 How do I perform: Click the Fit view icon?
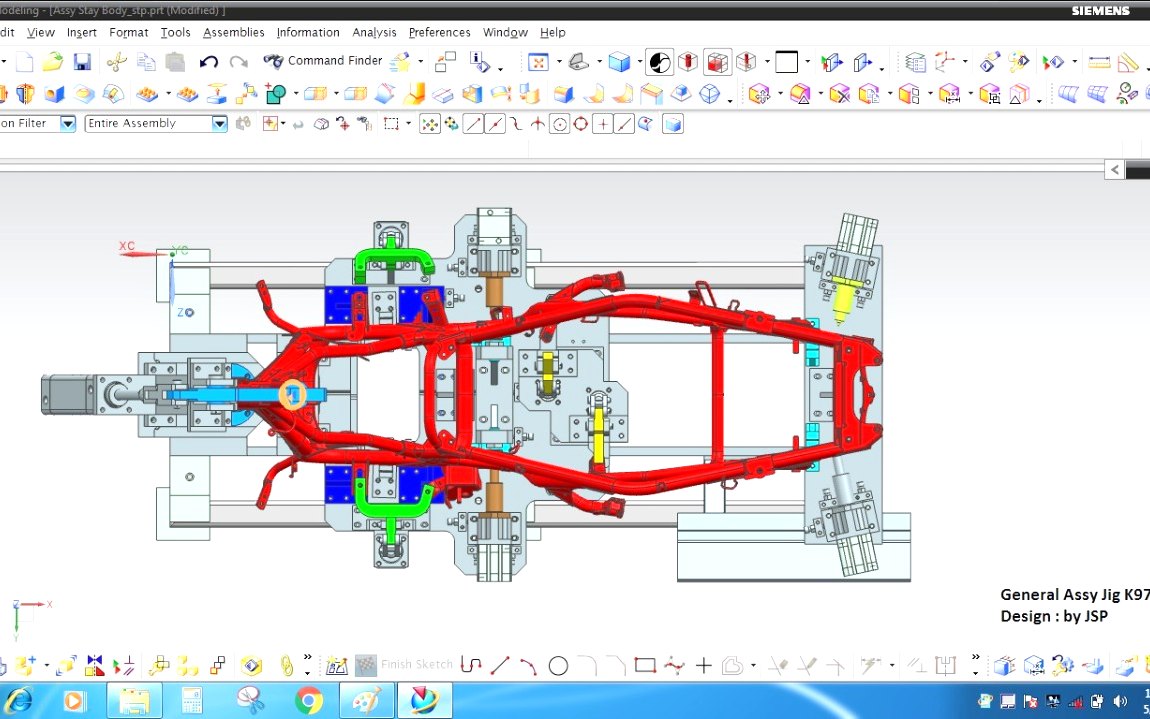(538, 62)
